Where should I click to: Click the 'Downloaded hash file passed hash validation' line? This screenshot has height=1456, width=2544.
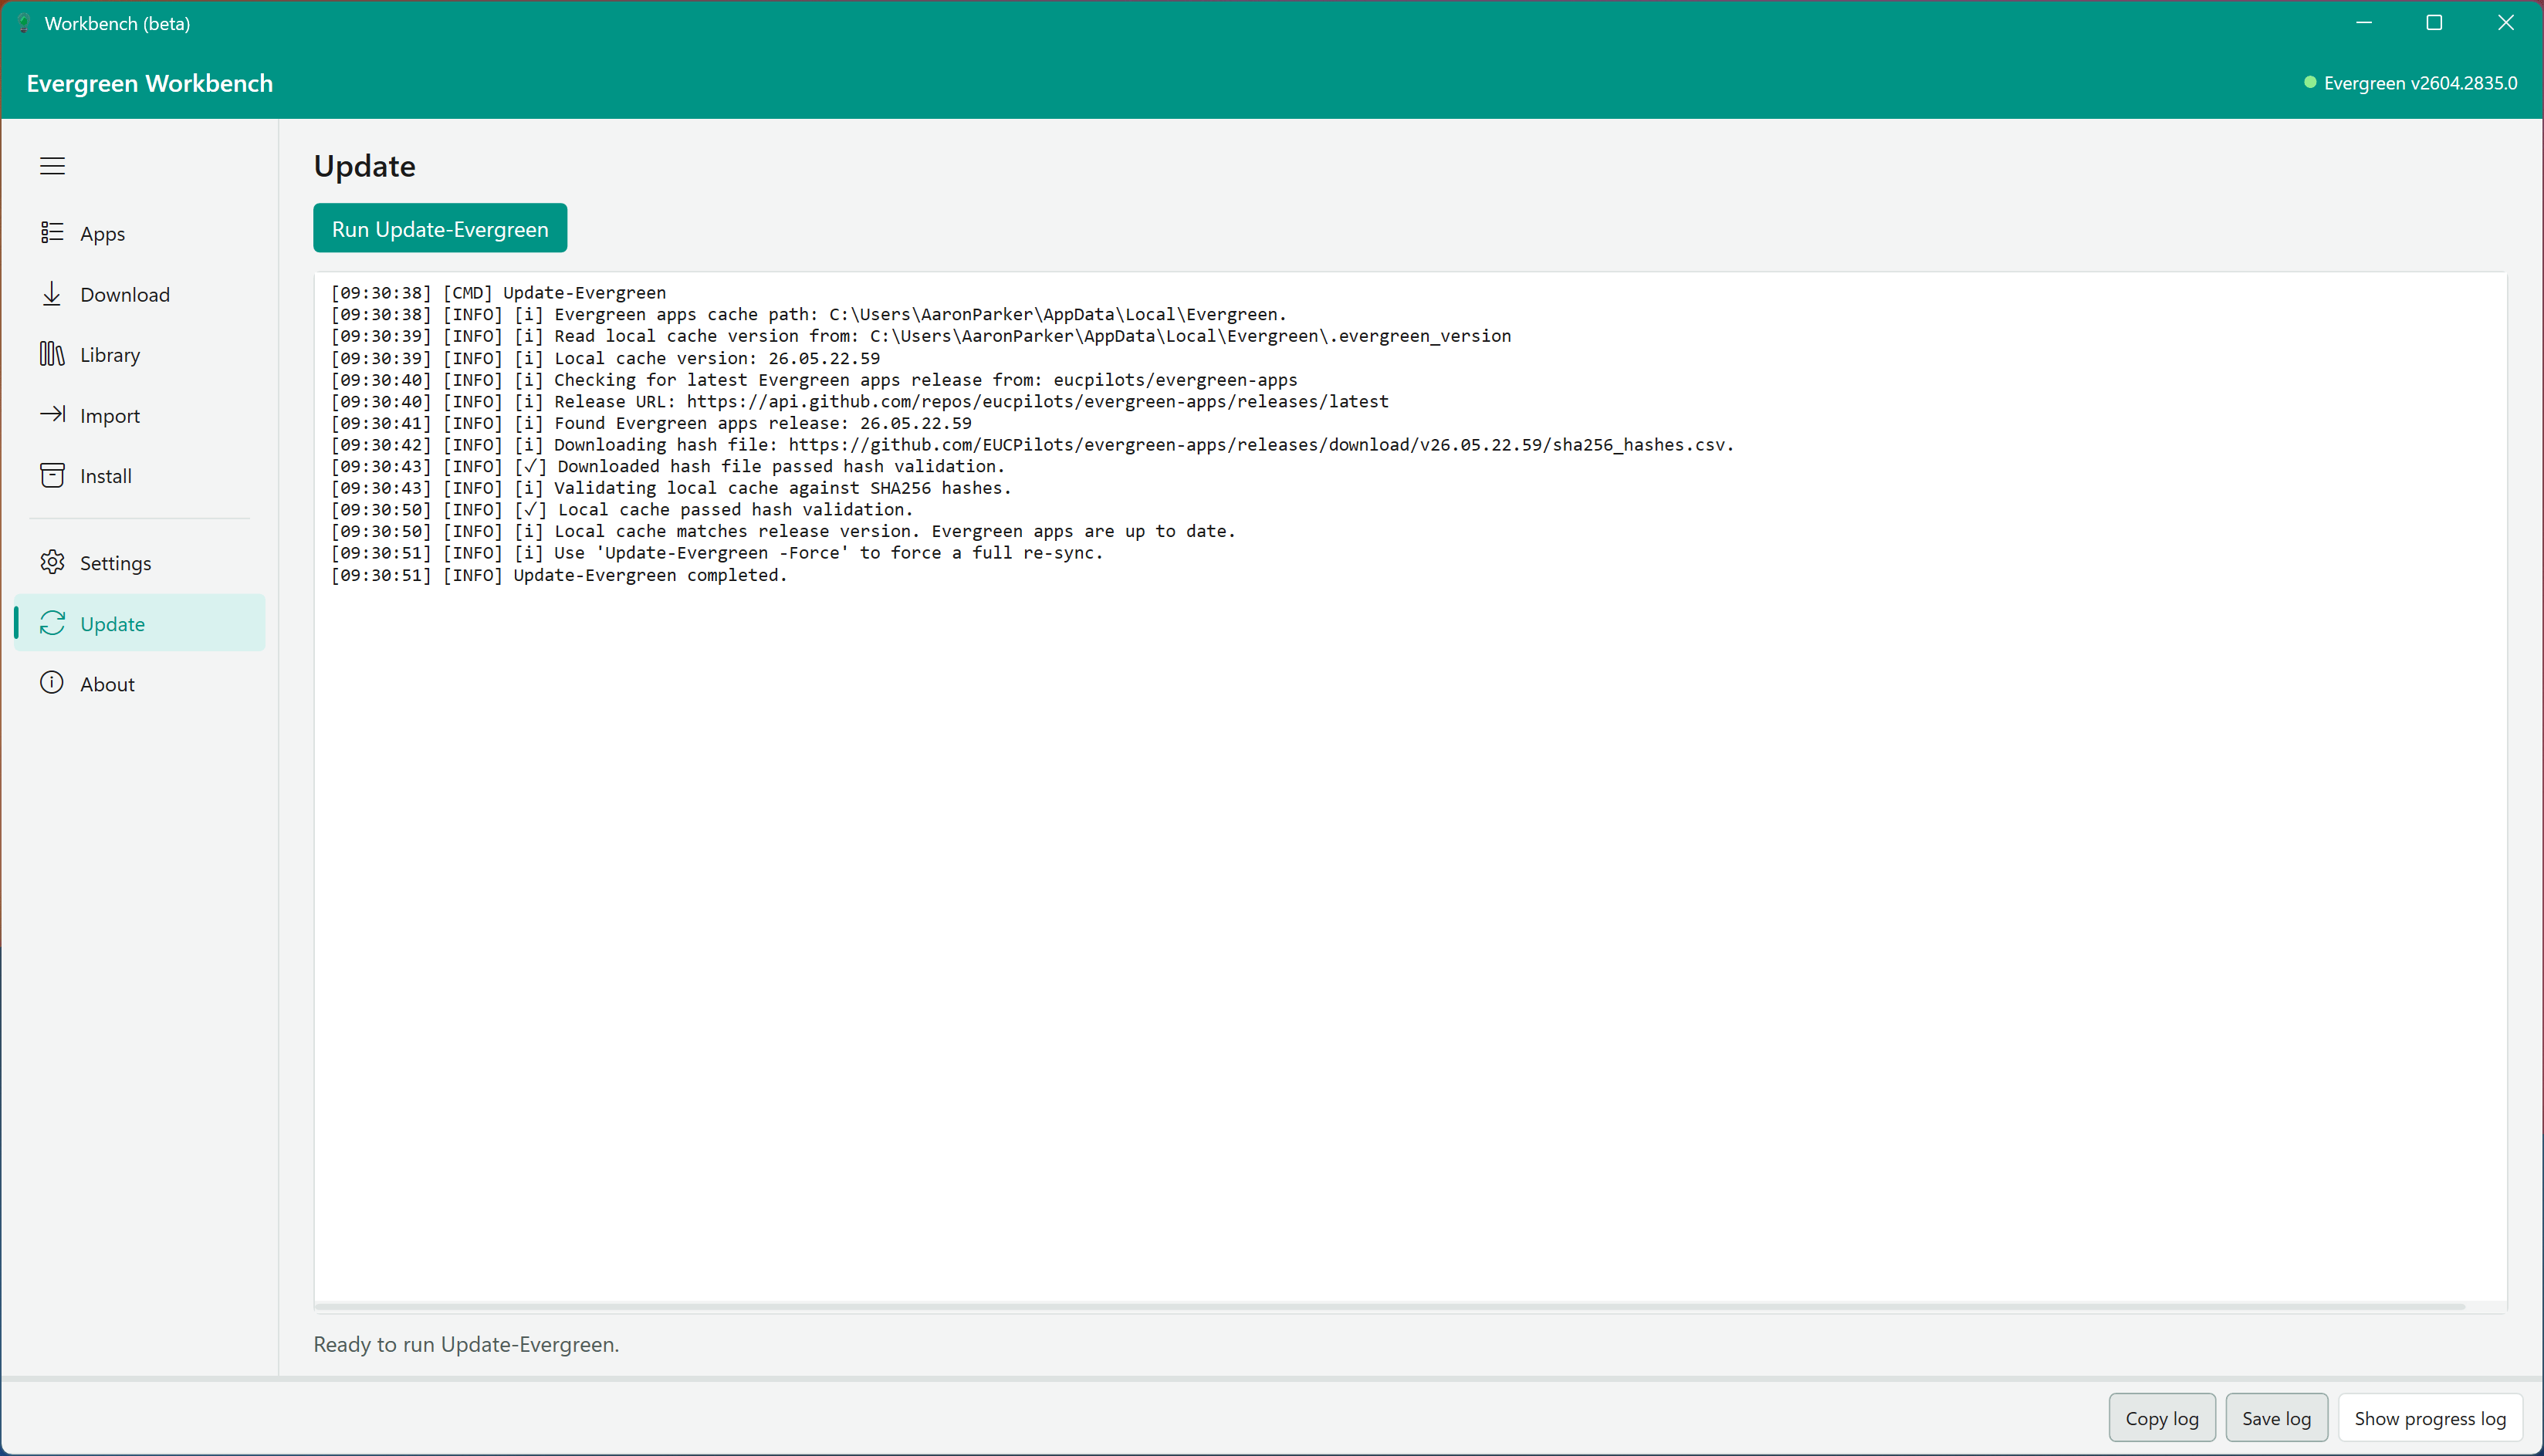(668, 466)
